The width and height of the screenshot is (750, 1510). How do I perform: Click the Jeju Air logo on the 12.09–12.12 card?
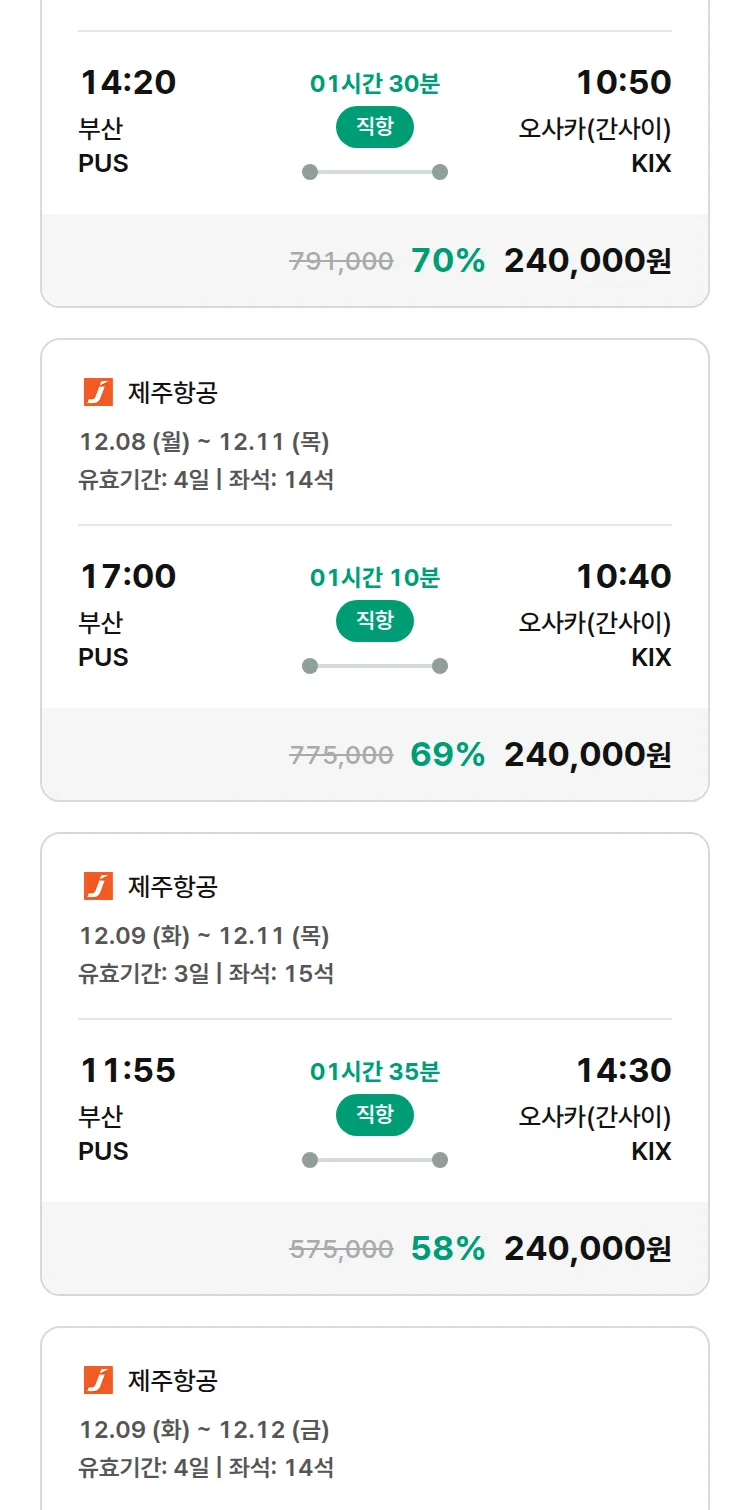[x=98, y=1381]
